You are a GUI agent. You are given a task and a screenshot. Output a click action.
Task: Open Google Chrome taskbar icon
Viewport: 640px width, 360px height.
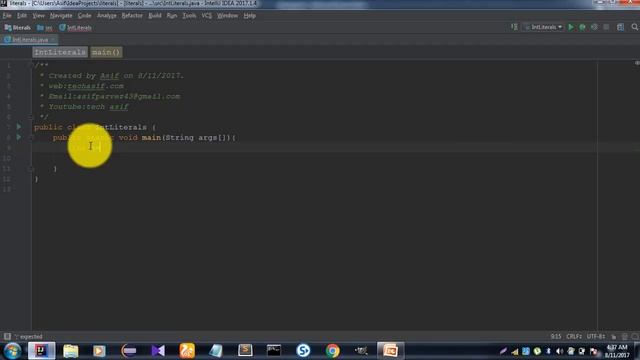(x=333, y=351)
